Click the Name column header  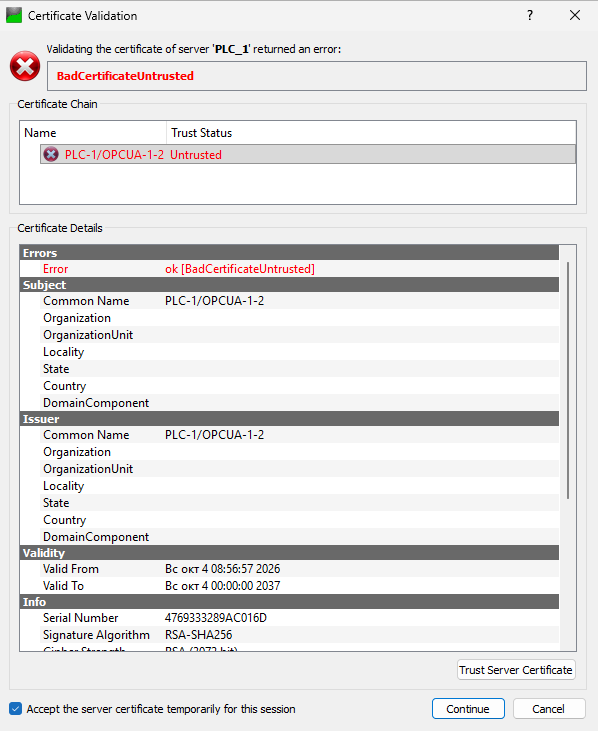pyautogui.click(x=93, y=133)
